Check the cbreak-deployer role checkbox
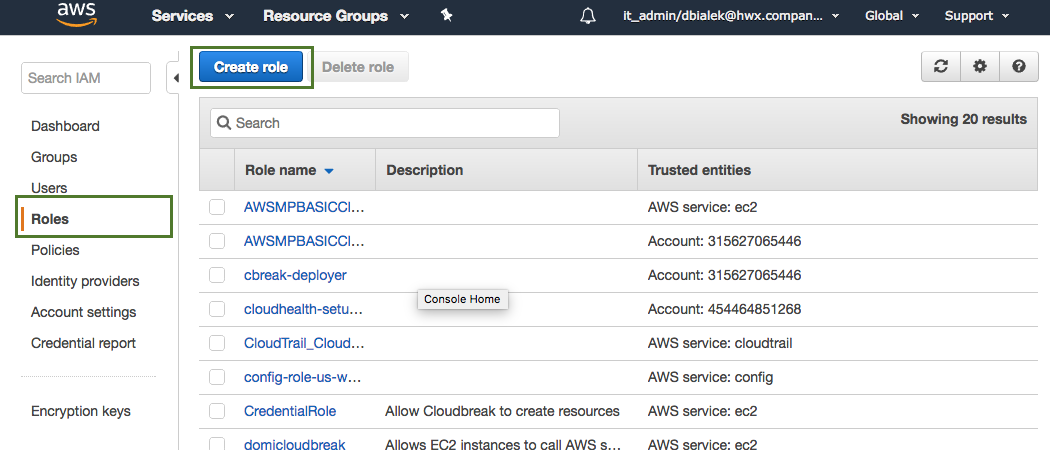Image resolution: width=1050 pixels, height=450 pixels. click(x=217, y=275)
